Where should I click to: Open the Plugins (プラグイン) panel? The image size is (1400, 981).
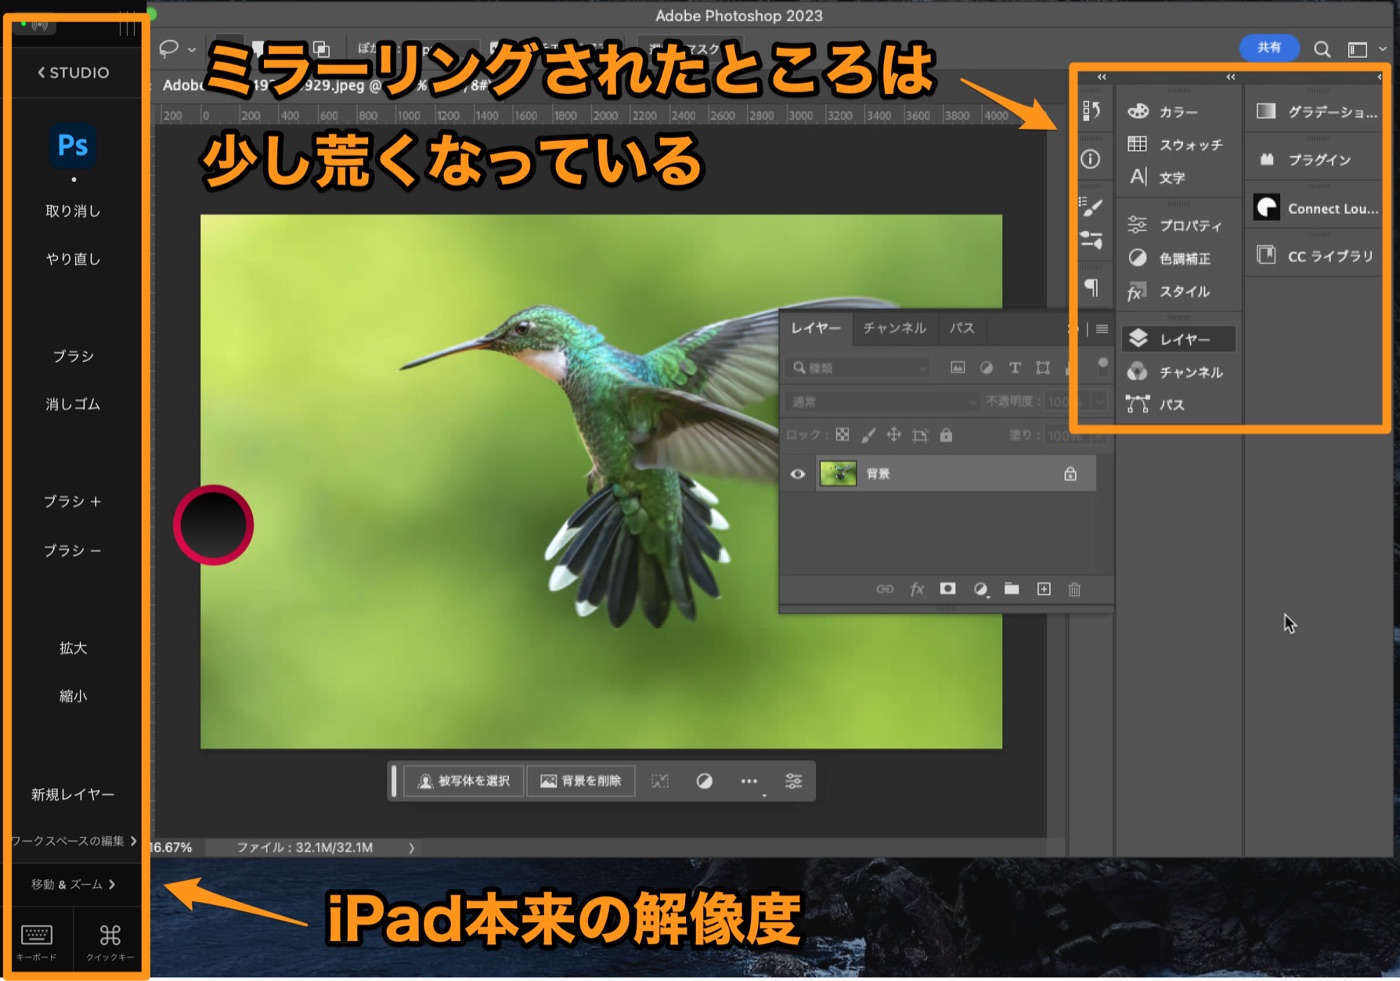(x=1305, y=159)
